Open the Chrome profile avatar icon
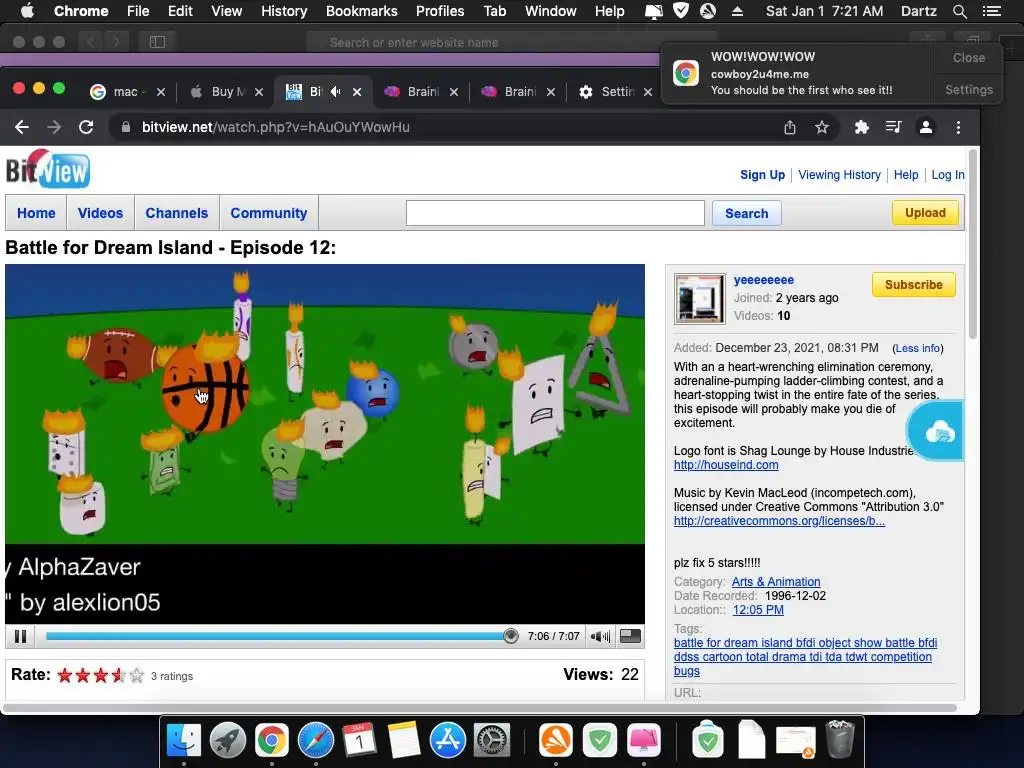 click(x=925, y=127)
